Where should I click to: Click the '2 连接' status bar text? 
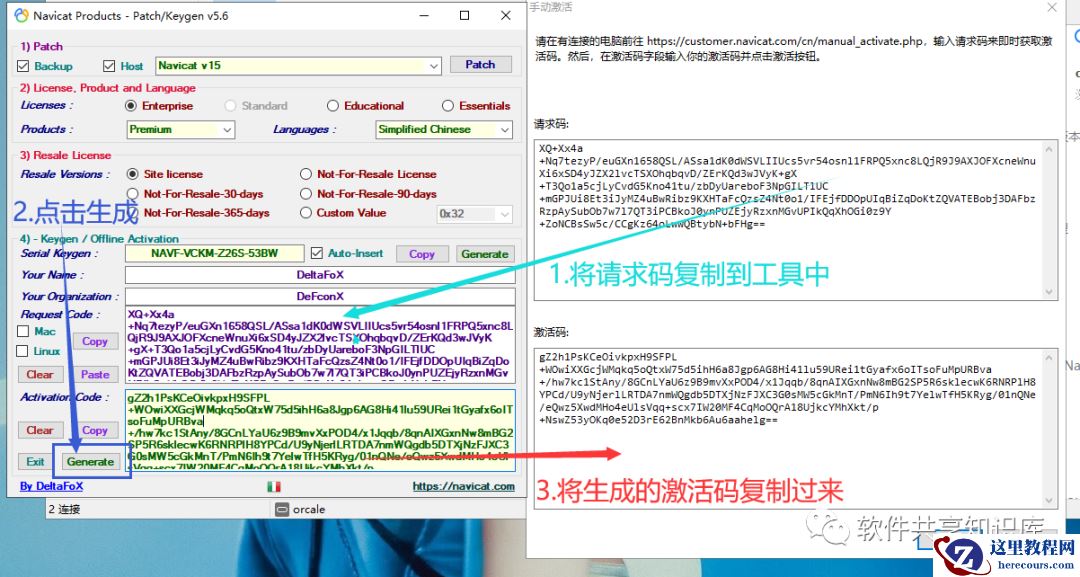64,510
